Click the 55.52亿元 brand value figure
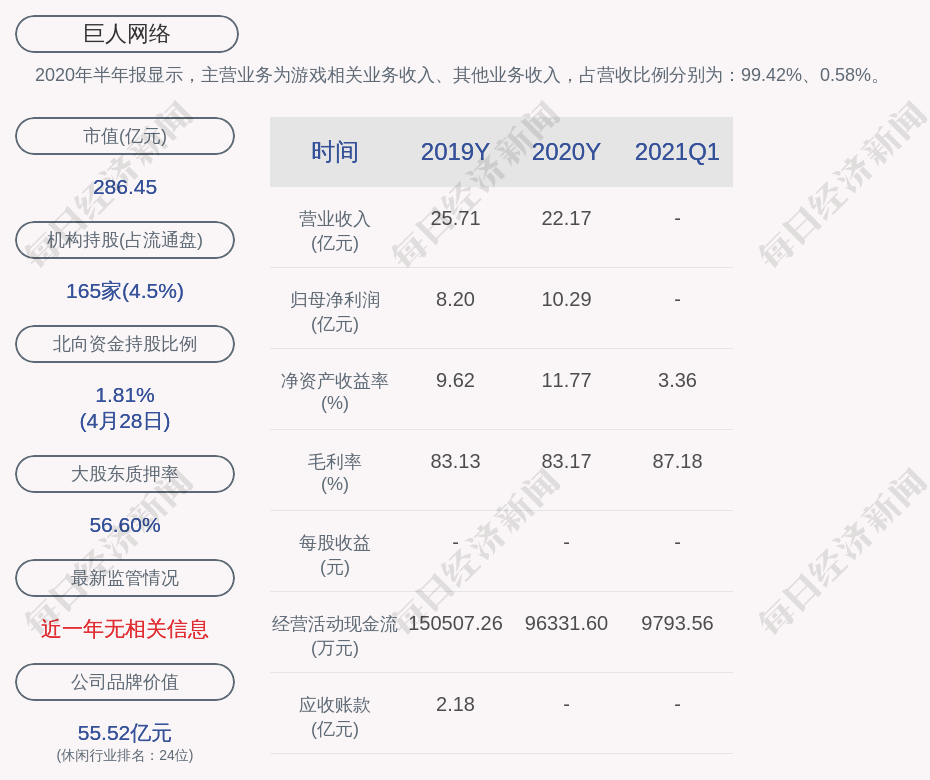Viewport: 930px width, 780px height. pos(125,733)
